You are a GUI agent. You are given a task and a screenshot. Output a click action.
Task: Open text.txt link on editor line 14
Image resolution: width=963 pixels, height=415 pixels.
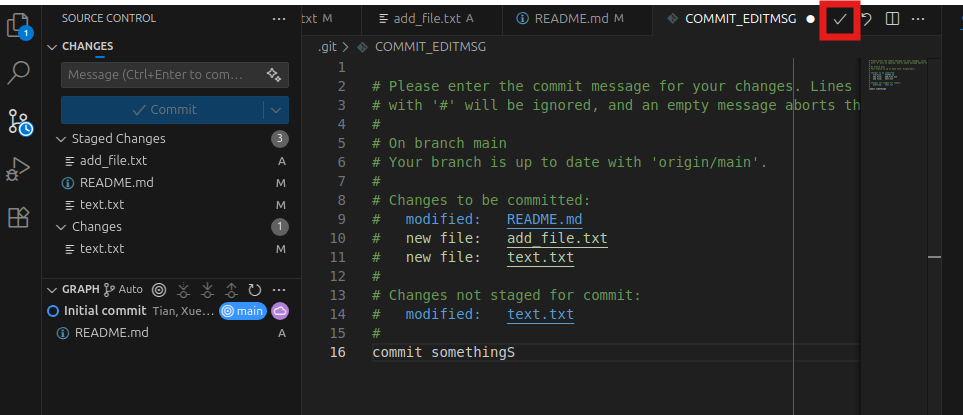coord(540,314)
